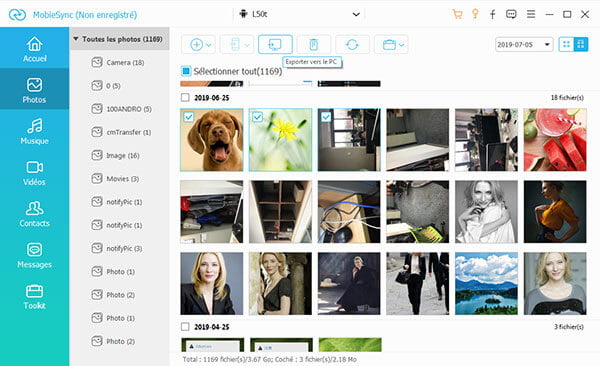Refresh the photo list

352,44
